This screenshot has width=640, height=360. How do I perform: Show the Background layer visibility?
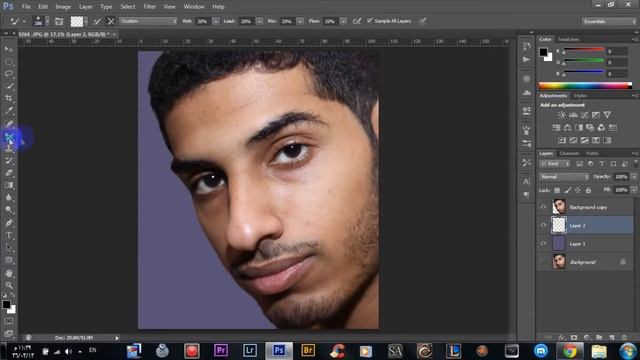[543, 262]
